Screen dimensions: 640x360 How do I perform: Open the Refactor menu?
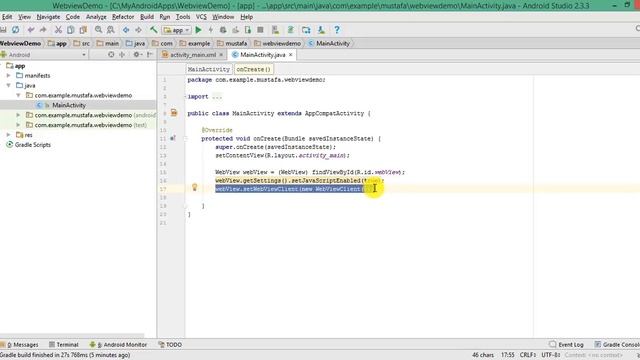pyautogui.click(x=123, y=17)
